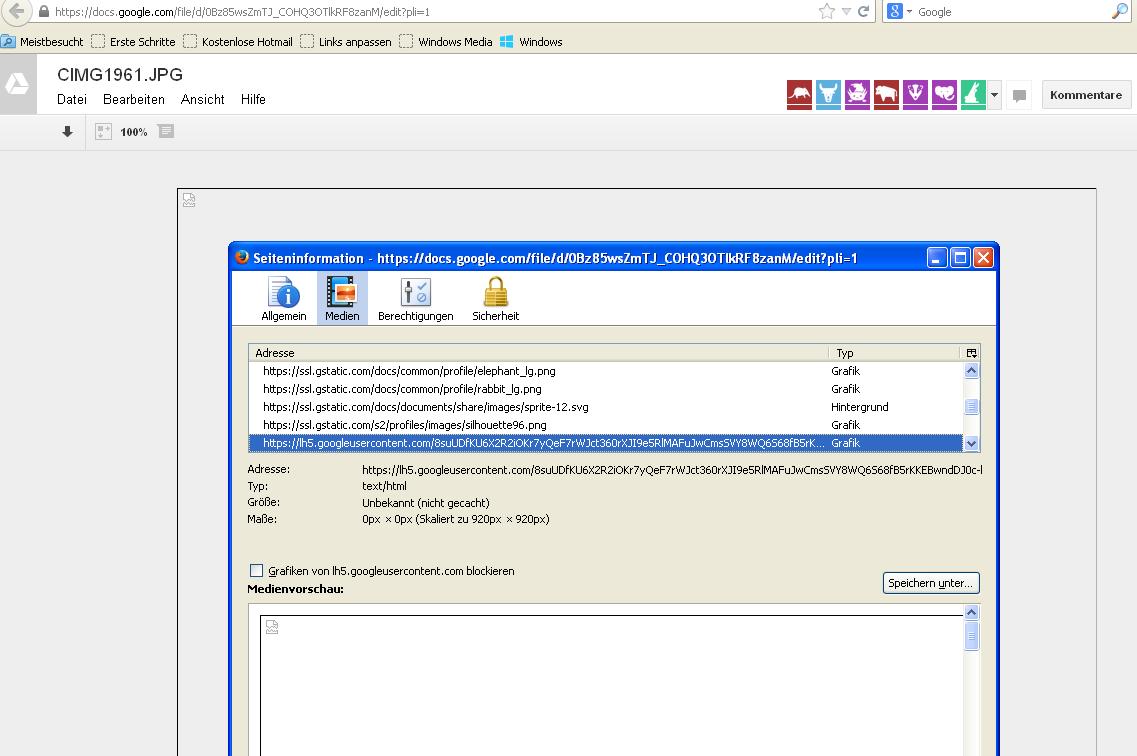The width and height of the screenshot is (1137, 756).
Task: Open the Datei menu
Action: point(72,99)
